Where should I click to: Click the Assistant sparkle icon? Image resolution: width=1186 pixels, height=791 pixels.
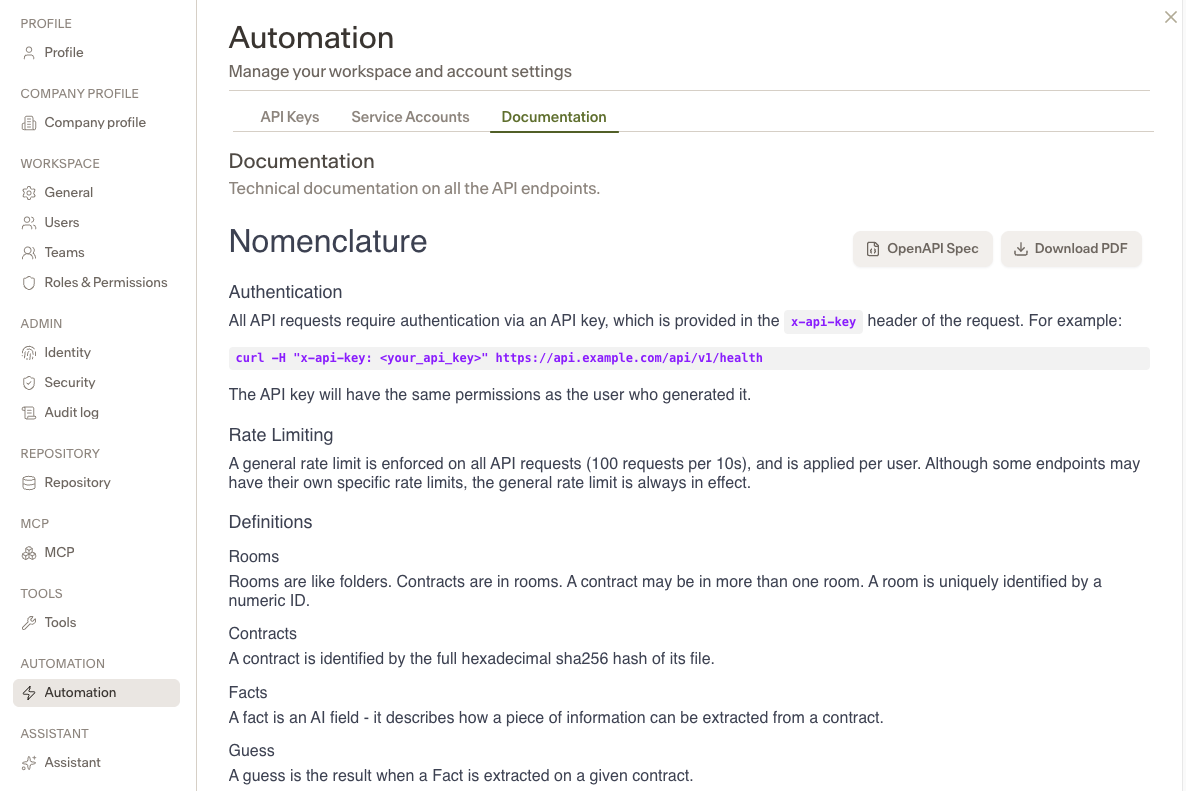tap(29, 762)
